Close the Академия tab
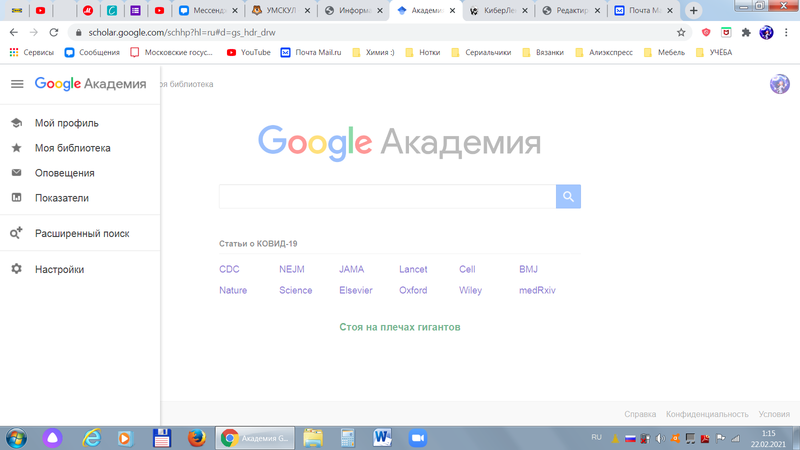The height and width of the screenshot is (450, 800). pos(452,10)
